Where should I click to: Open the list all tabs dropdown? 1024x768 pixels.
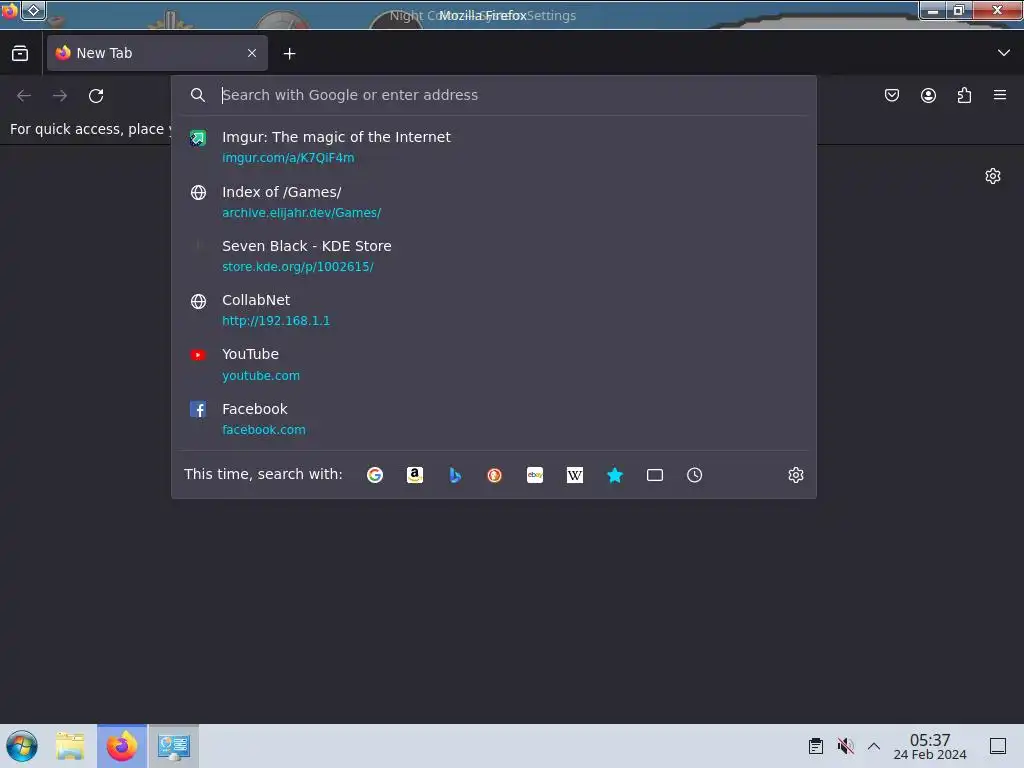pos(1004,53)
